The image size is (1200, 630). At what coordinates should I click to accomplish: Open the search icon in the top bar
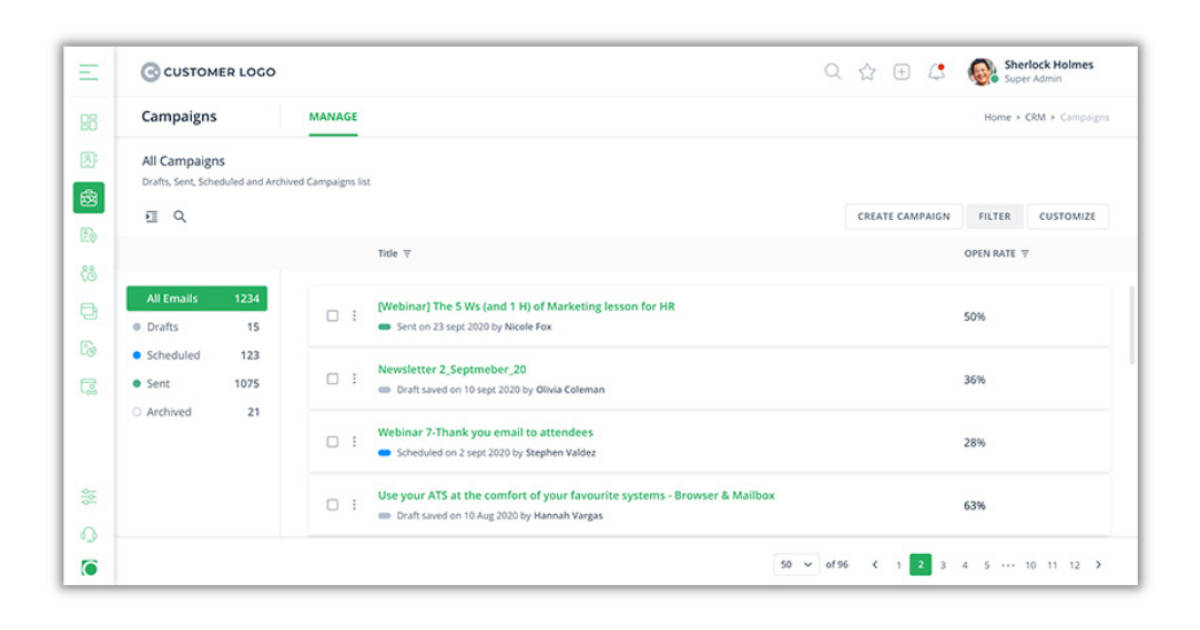click(x=831, y=72)
